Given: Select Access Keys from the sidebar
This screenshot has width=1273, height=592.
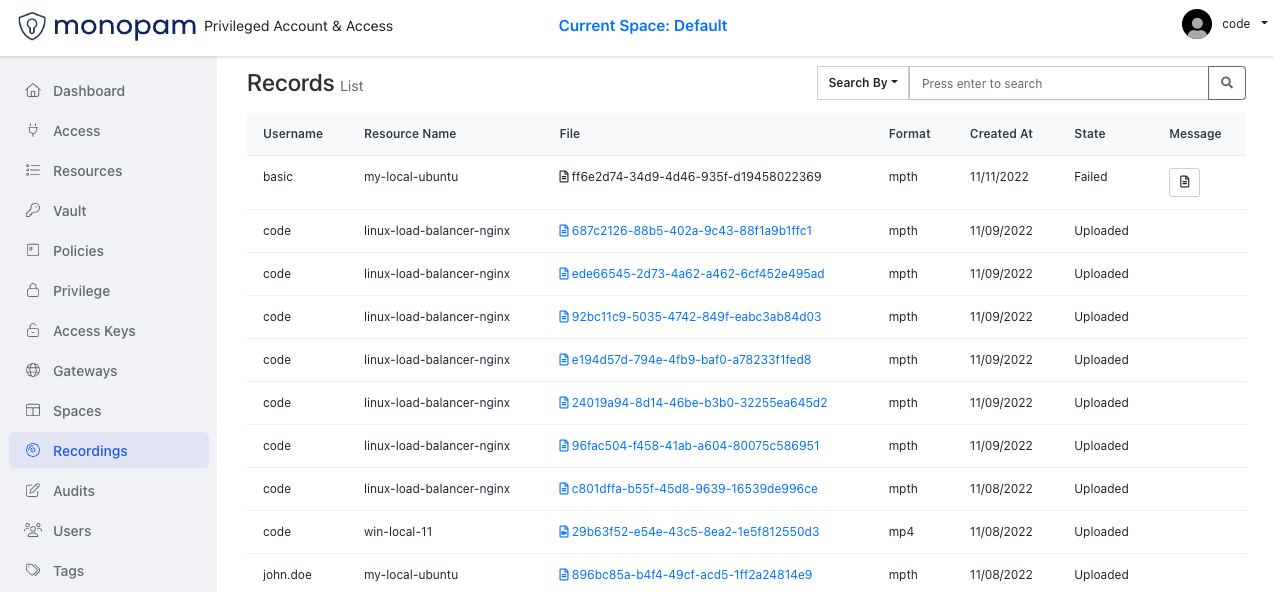Looking at the screenshot, I should point(94,331).
